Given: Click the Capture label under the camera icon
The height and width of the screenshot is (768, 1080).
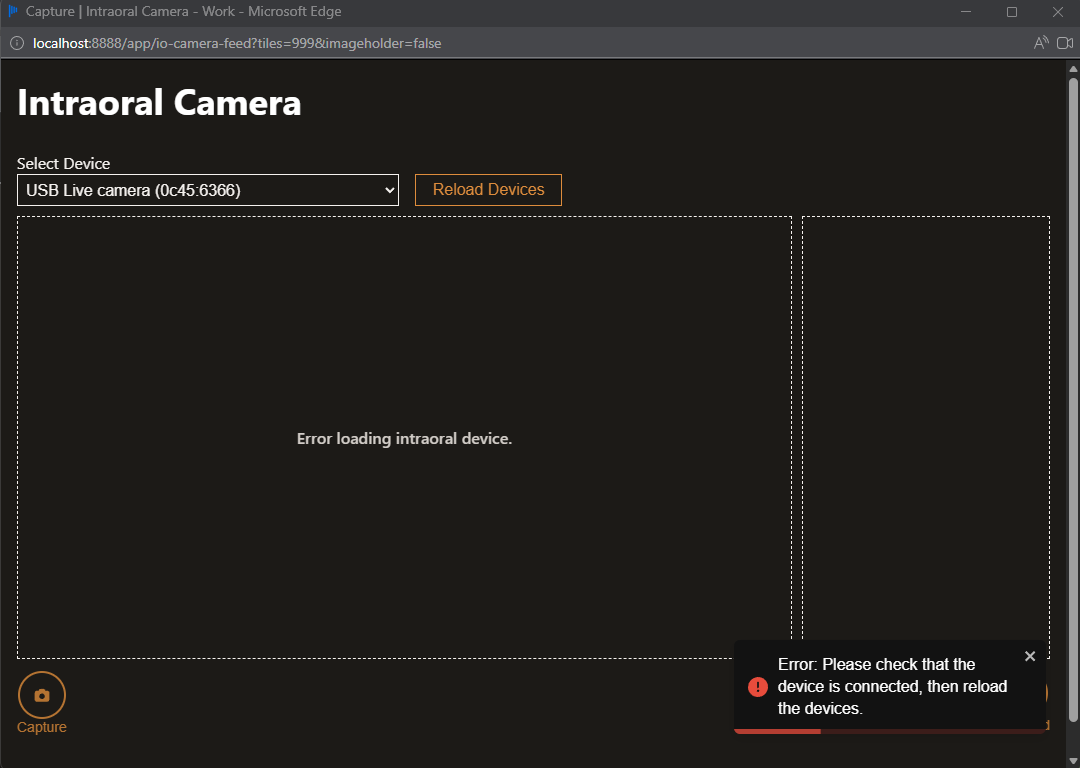Looking at the screenshot, I should pos(42,727).
